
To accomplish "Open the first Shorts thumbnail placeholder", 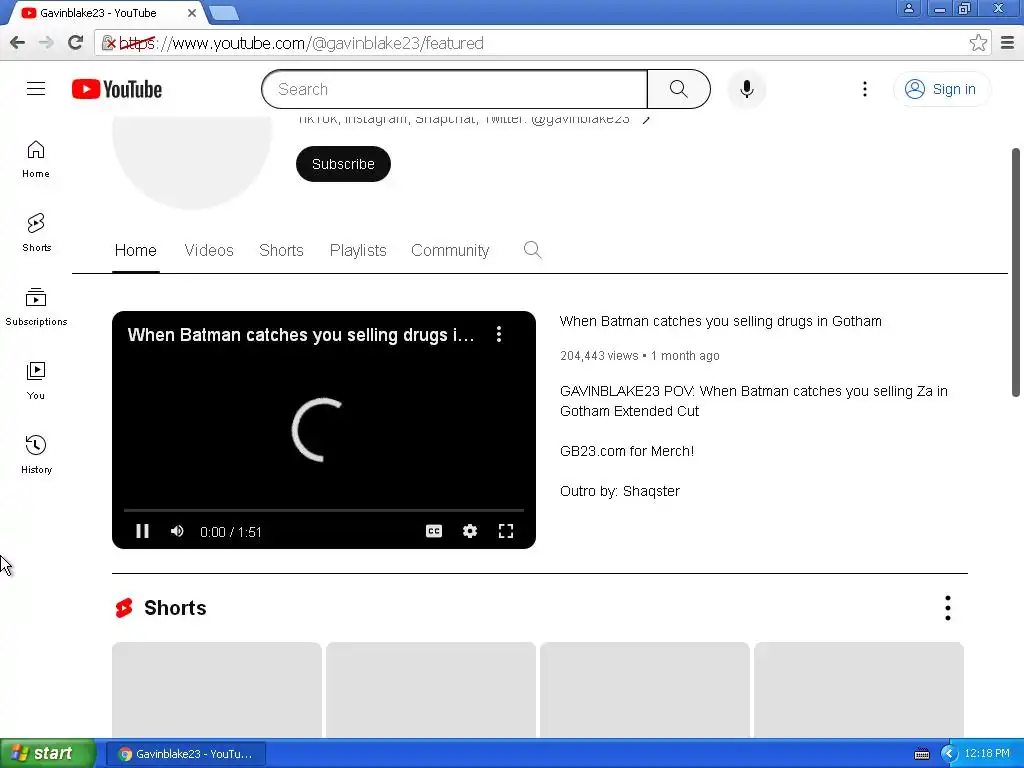I will (x=217, y=690).
